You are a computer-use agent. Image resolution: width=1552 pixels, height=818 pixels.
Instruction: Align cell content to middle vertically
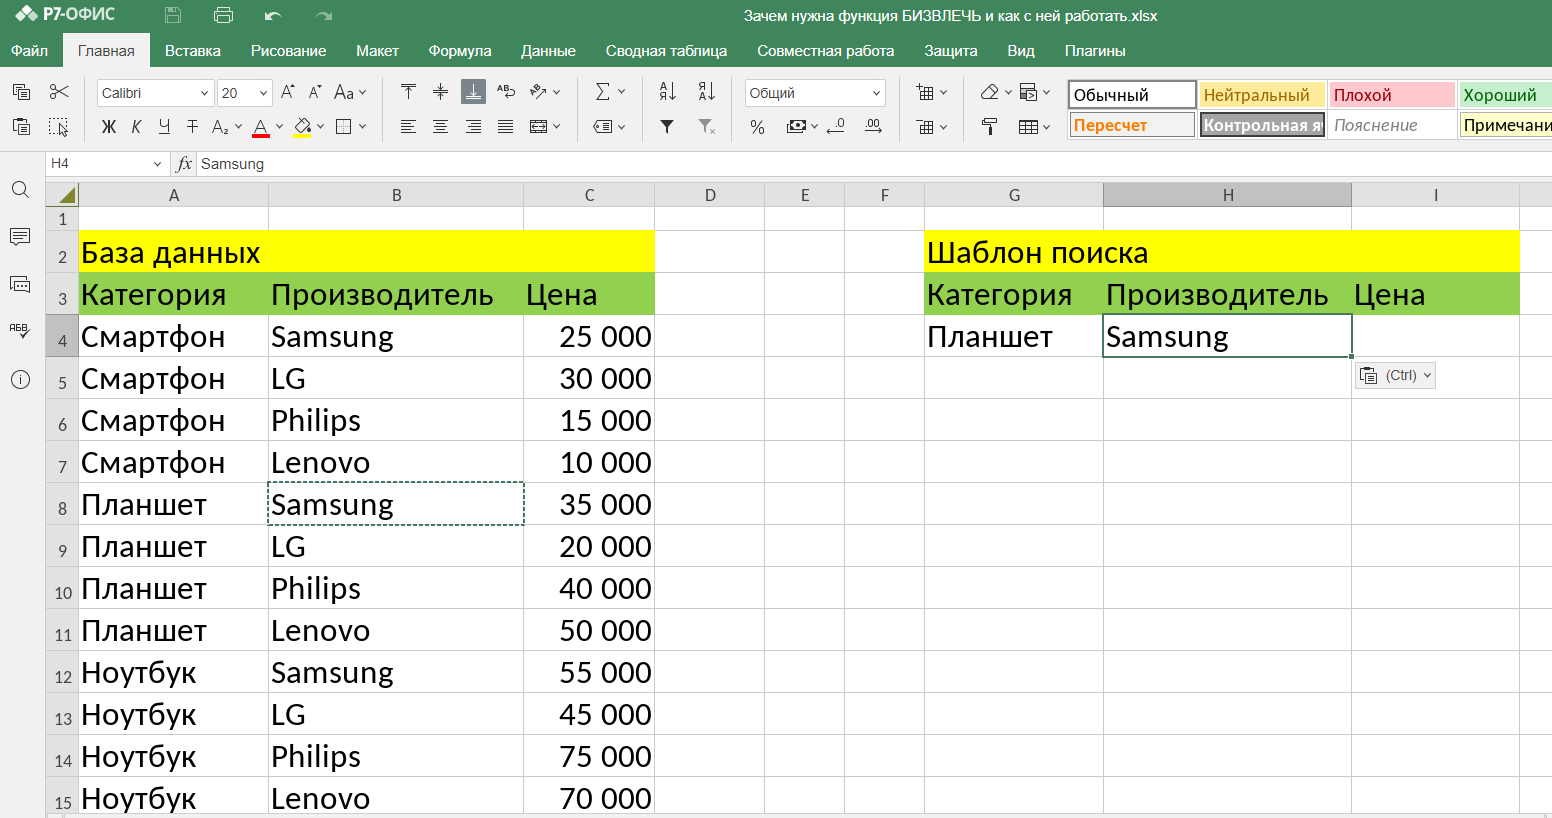click(440, 92)
